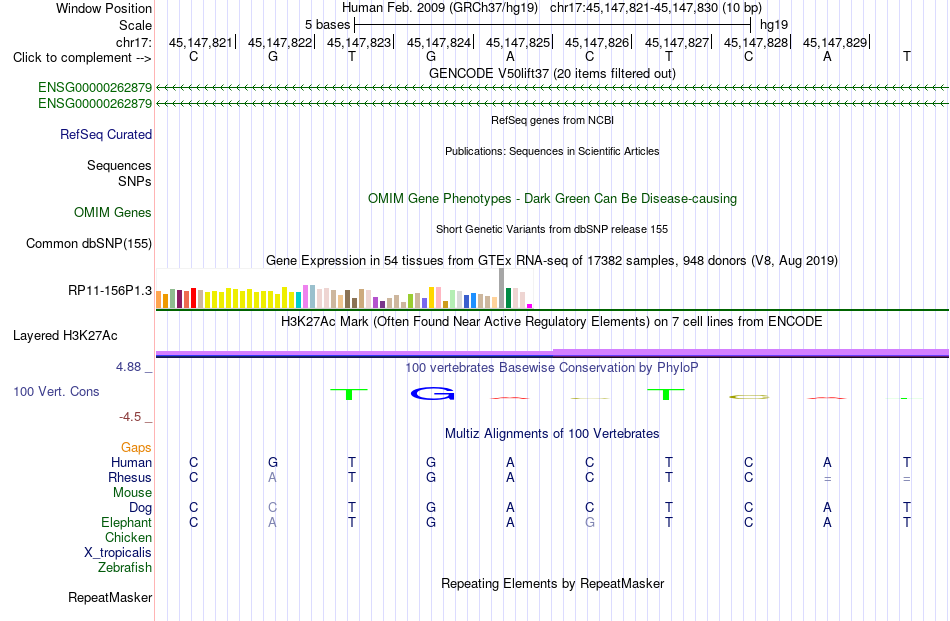Click the Layered H3K27Ac label
This screenshot has height=621, width=950.
(x=65, y=336)
